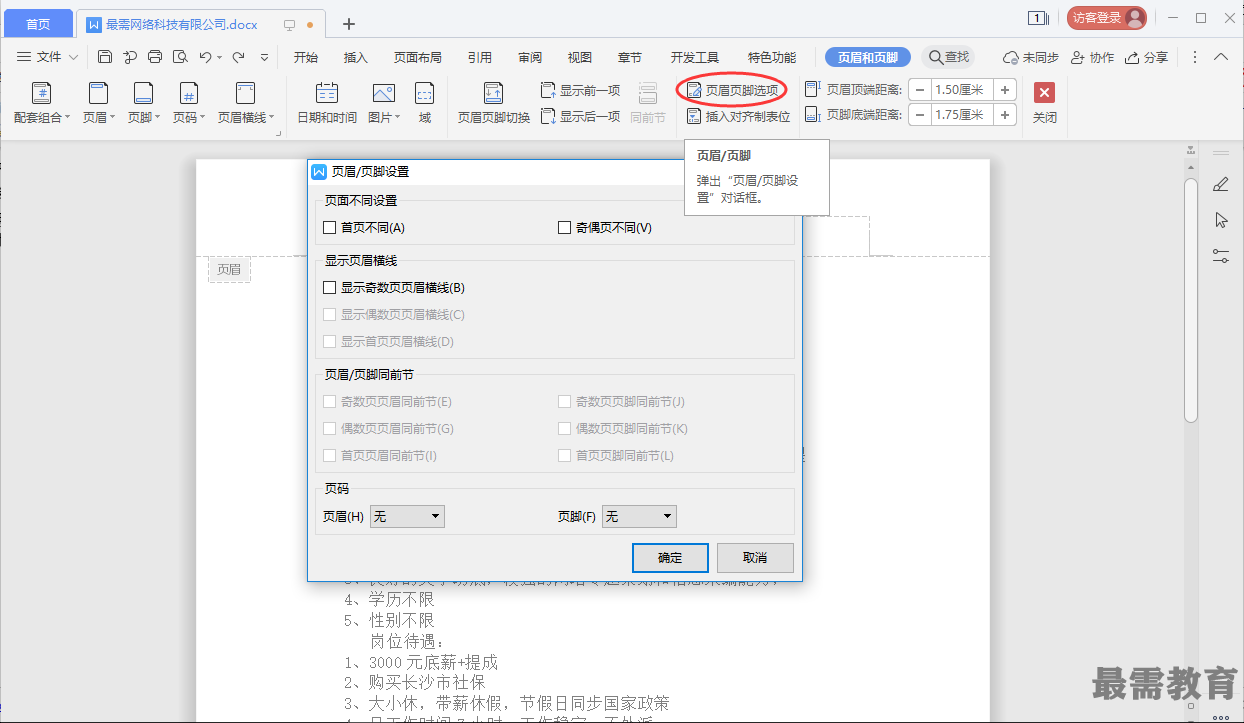Increase 页脚底端距离 with plus button
The height and width of the screenshot is (723, 1244).
click(x=1006, y=115)
